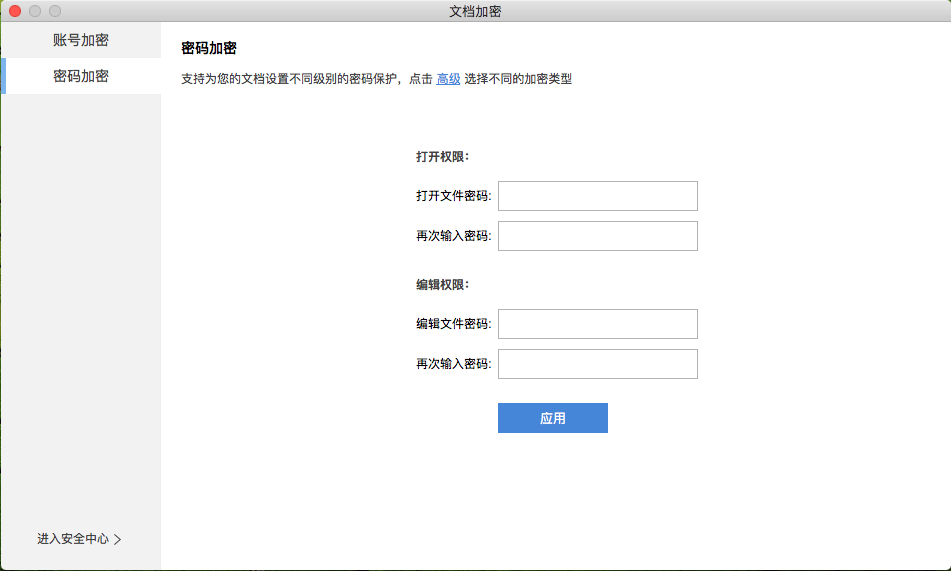Image resolution: width=951 pixels, height=571 pixels.
Task: Select the 密码加密 heading text
Action: (209, 48)
